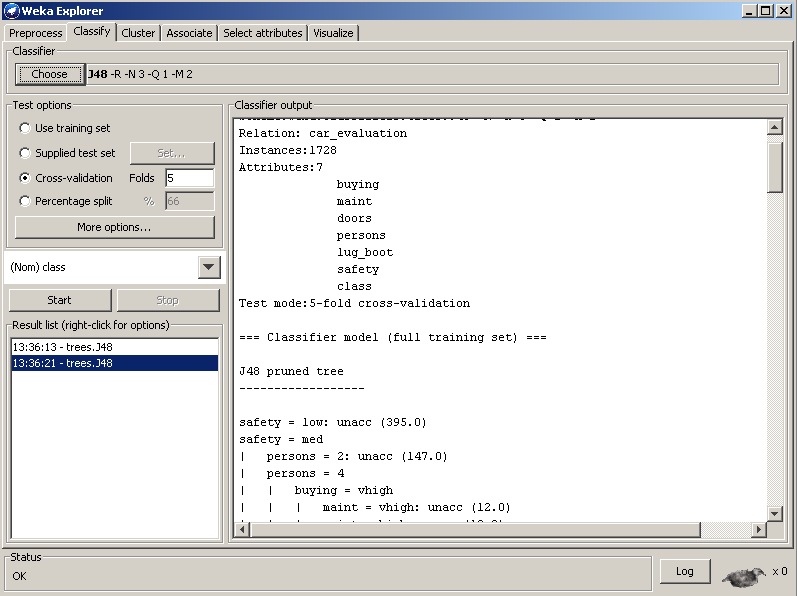Image resolution: width=797 pixels, height=596 pixels.
Task: Open the (Nom) class attribute dropdown
Action: [209, 267]
